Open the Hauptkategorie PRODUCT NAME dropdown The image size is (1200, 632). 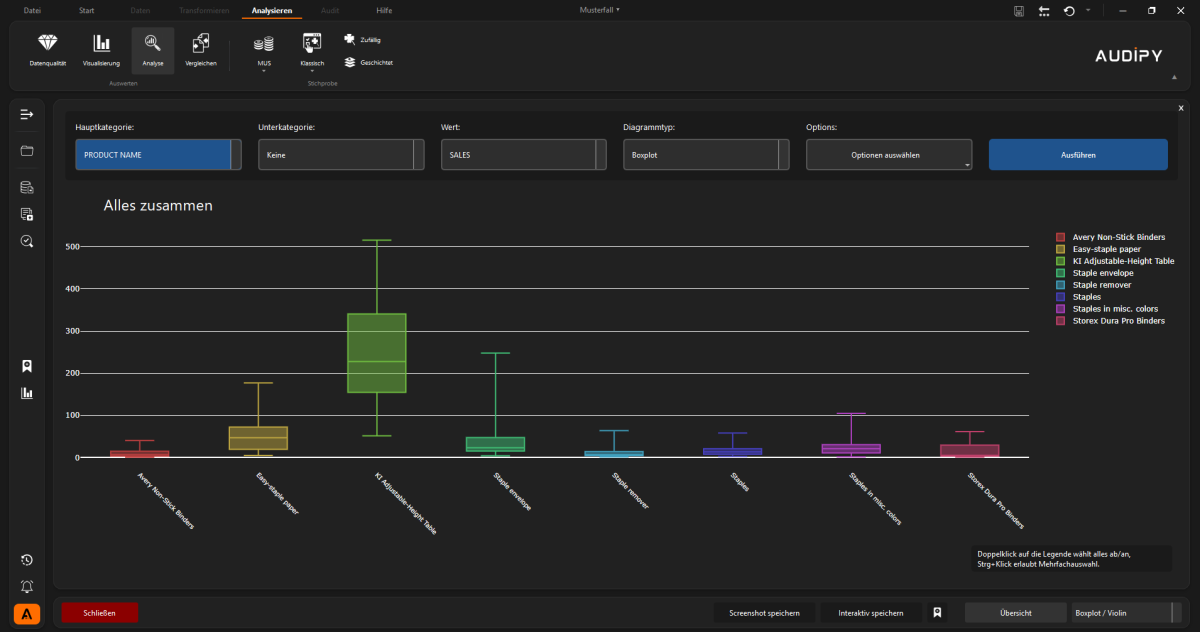(158, 155)
